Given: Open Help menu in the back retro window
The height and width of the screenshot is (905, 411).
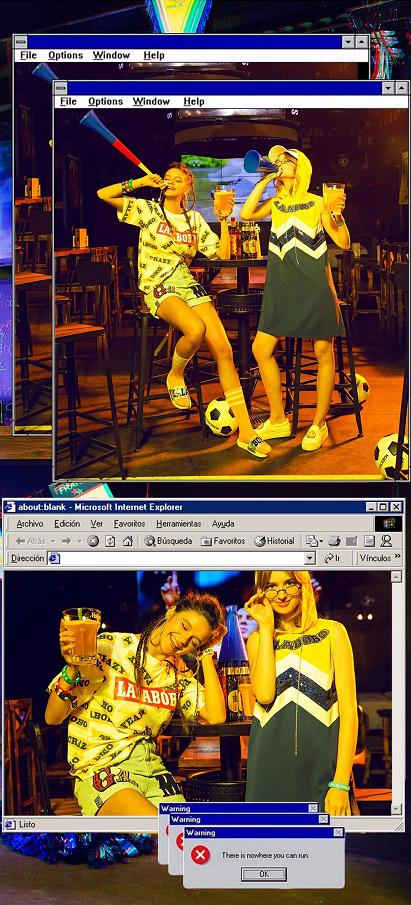Looking at the screenshot, I should 154,55.
